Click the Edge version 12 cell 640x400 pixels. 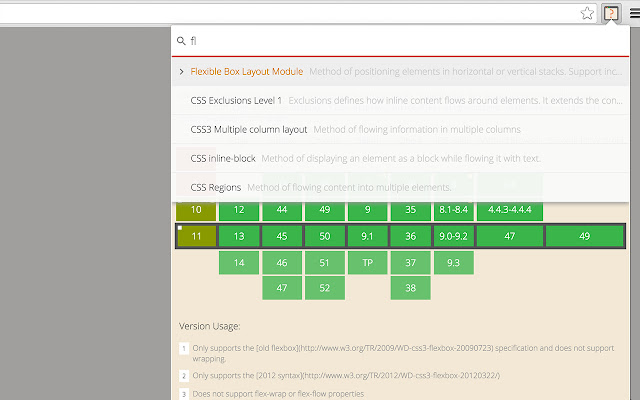click(x=239, y=210)
